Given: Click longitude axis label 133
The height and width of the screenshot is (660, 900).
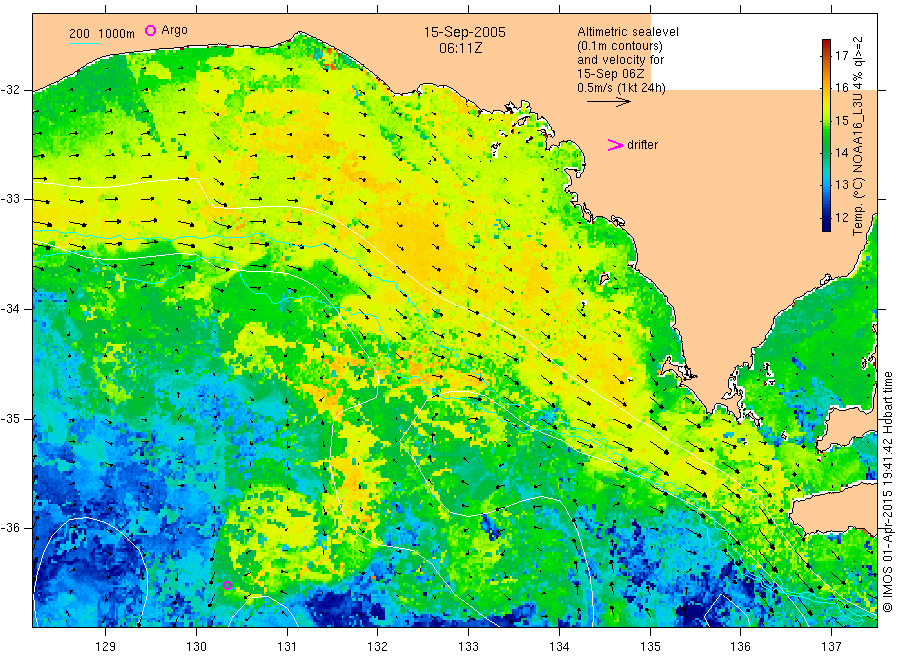Looking at the screenshot, I should 468,647.
